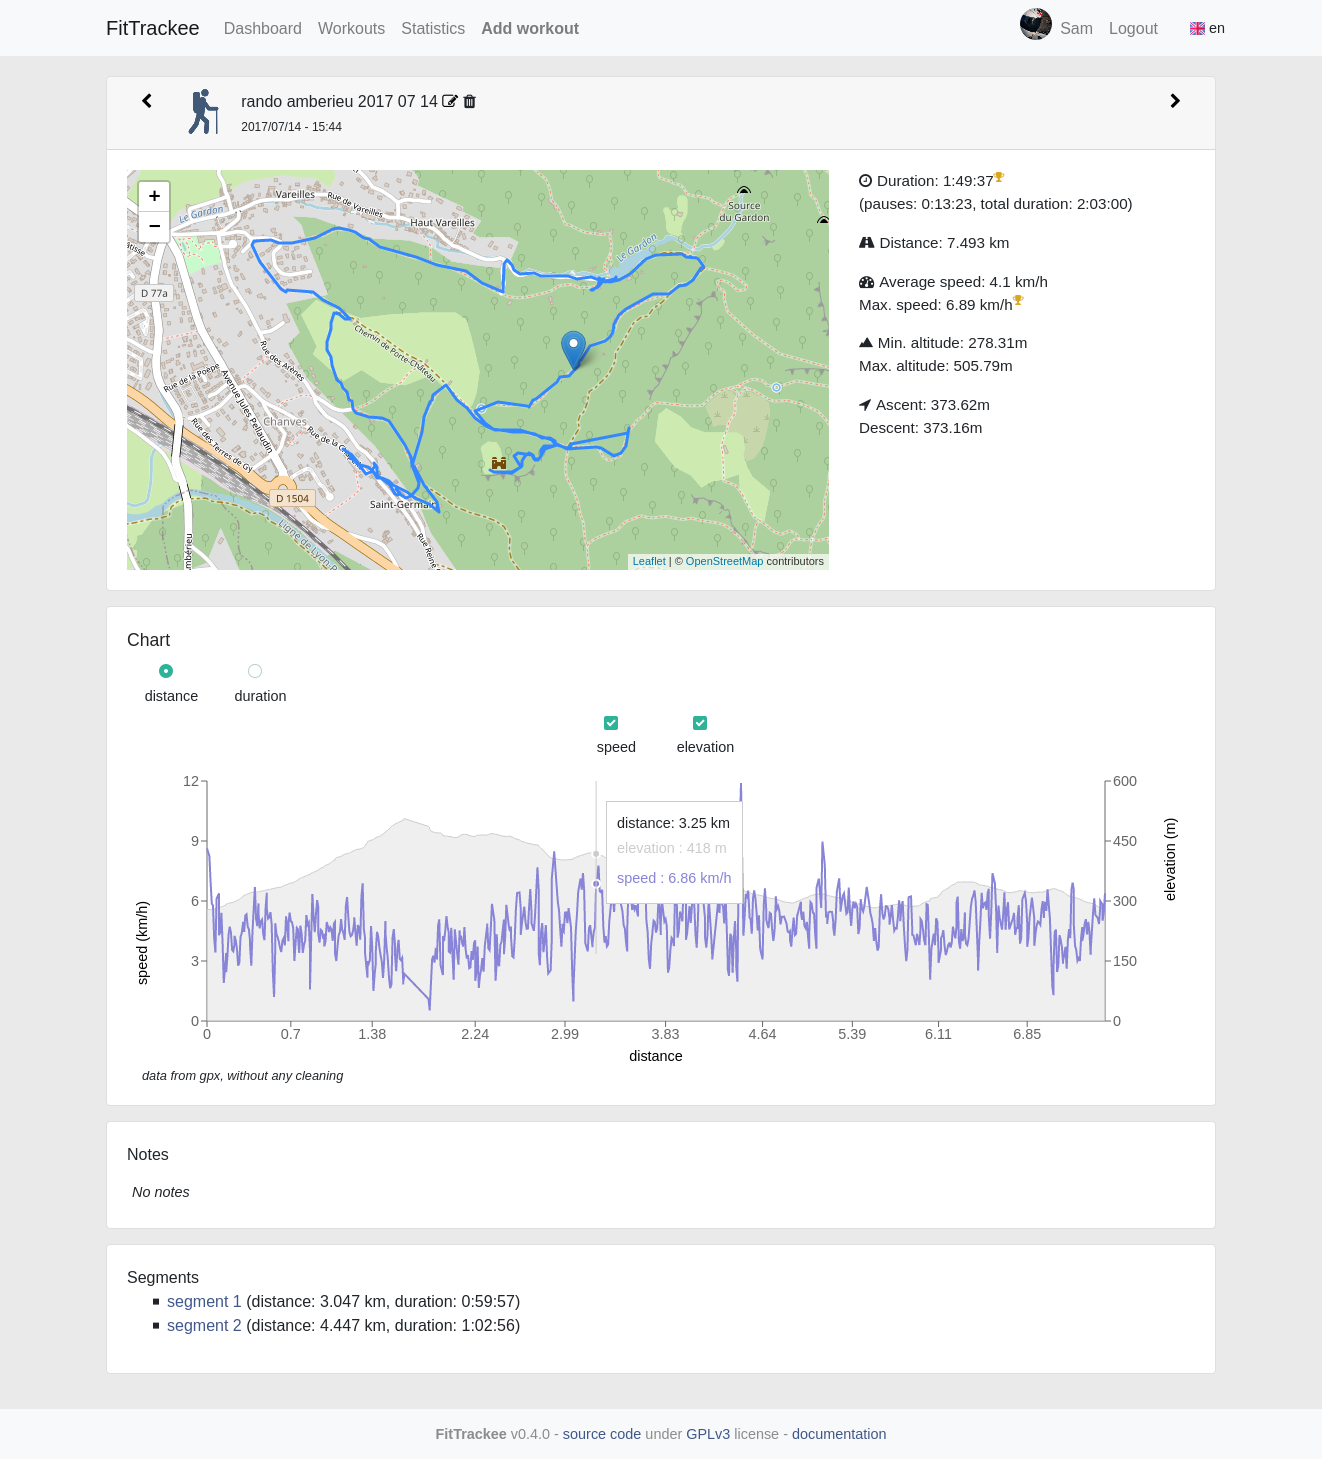Viewport: 1322px width, 1459px height.
Task: Click the ascent arrow icon
Action: tap(865, 405)
